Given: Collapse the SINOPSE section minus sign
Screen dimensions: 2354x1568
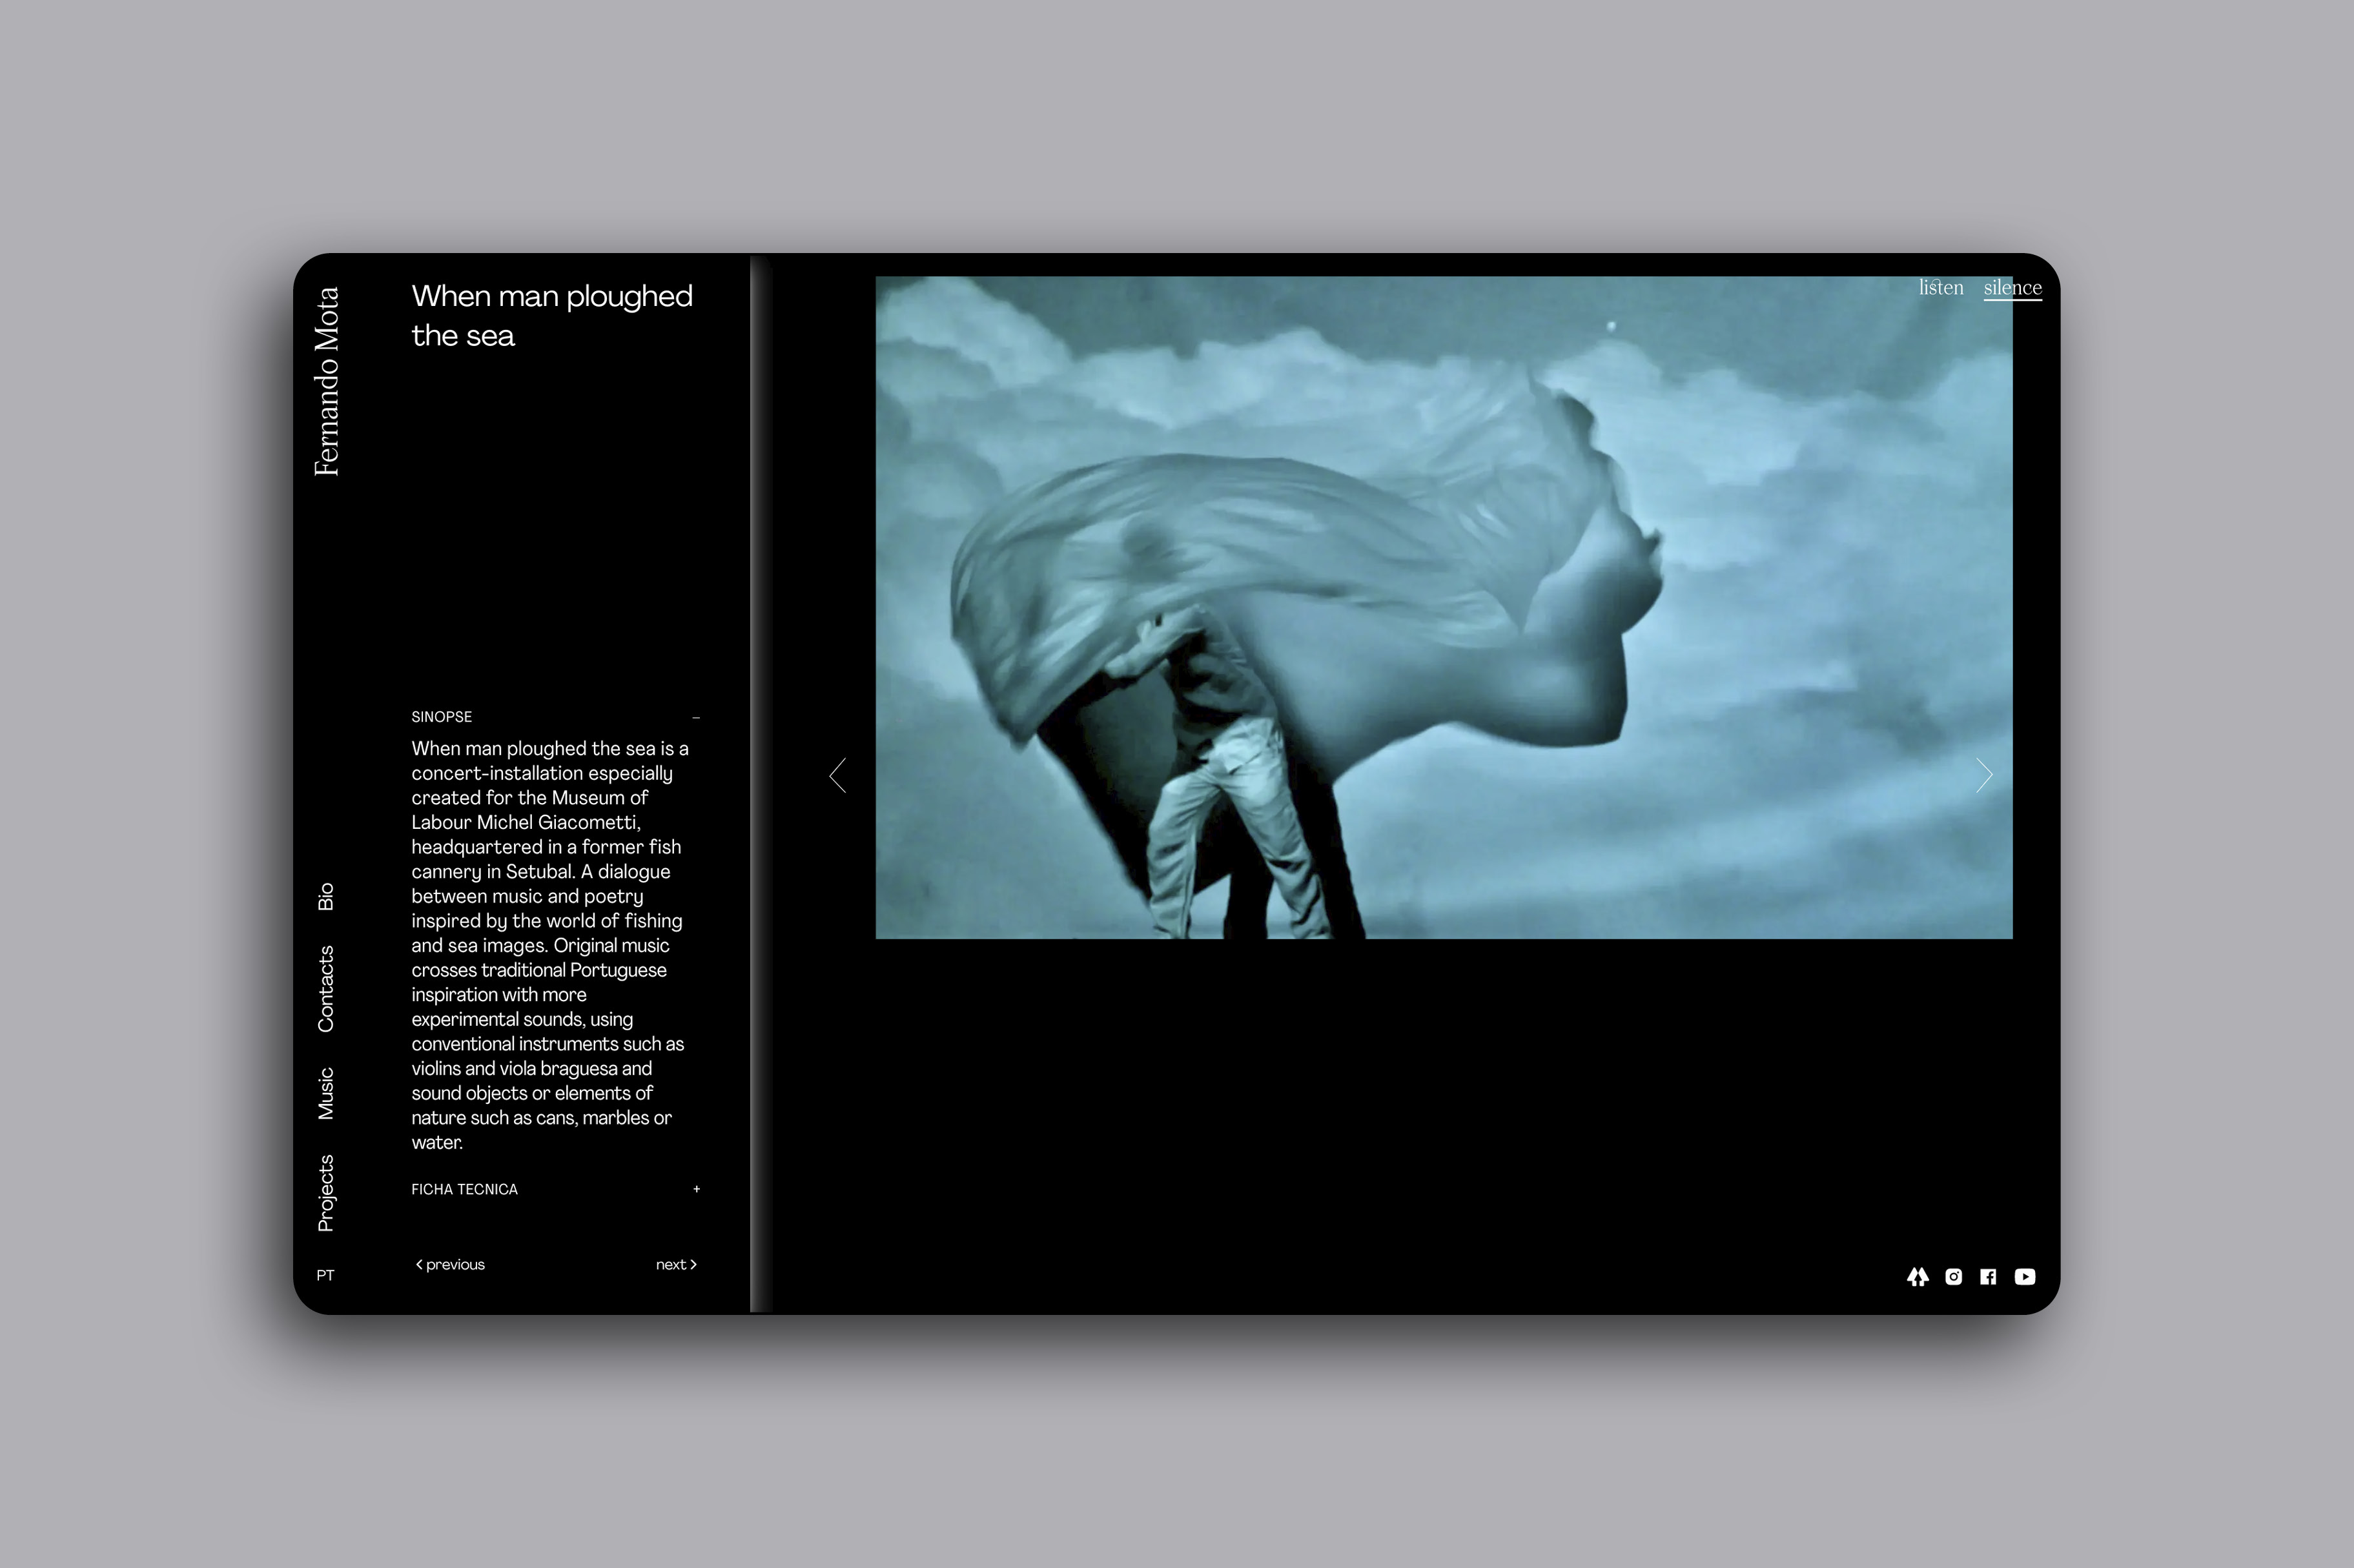Looking at the screenshot, I should tap(696, 718).
